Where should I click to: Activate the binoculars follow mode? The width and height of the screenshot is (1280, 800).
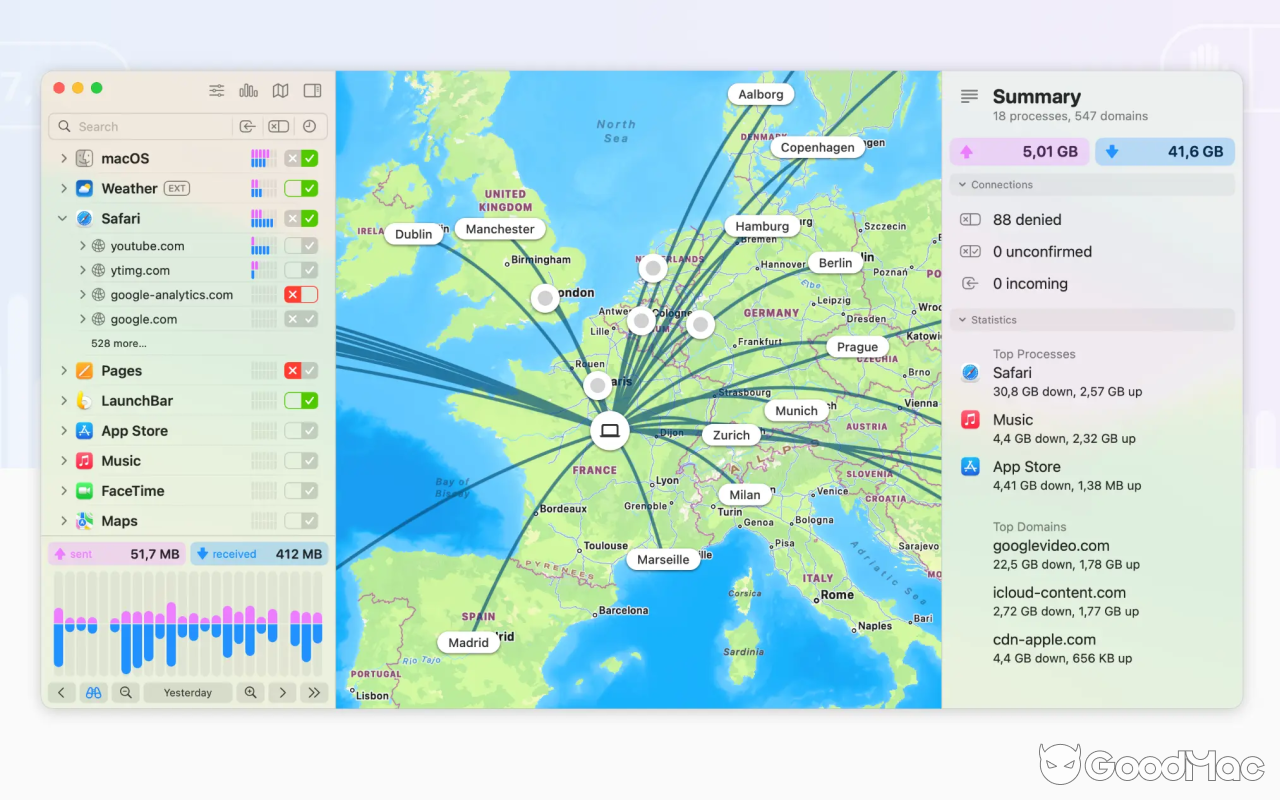93,692
